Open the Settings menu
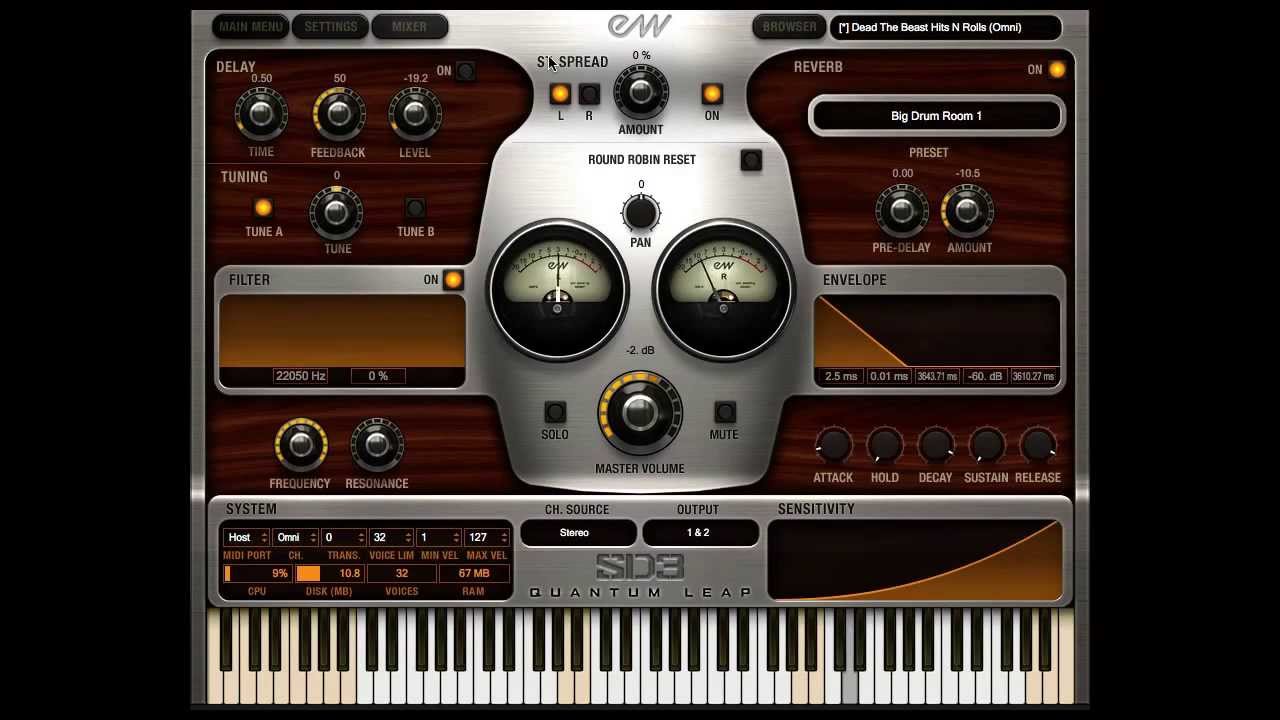This screenshot has height=720, width=1280. [x=330, y=27]
